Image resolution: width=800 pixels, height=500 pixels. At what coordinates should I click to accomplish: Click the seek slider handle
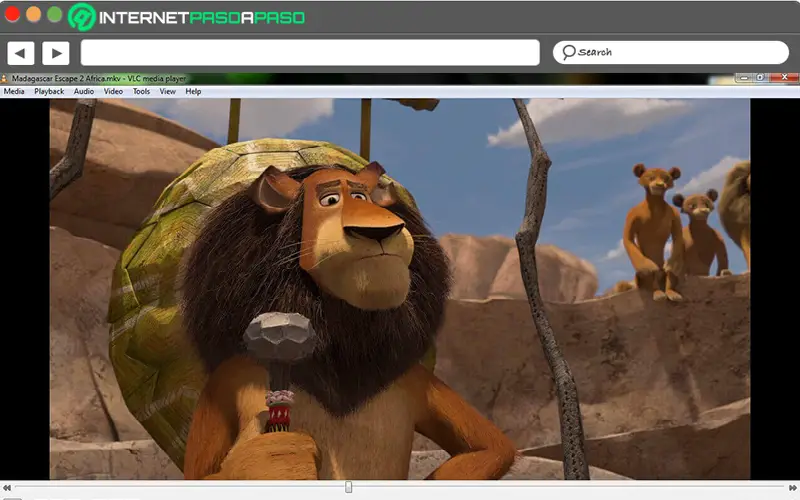coord(348,487)
